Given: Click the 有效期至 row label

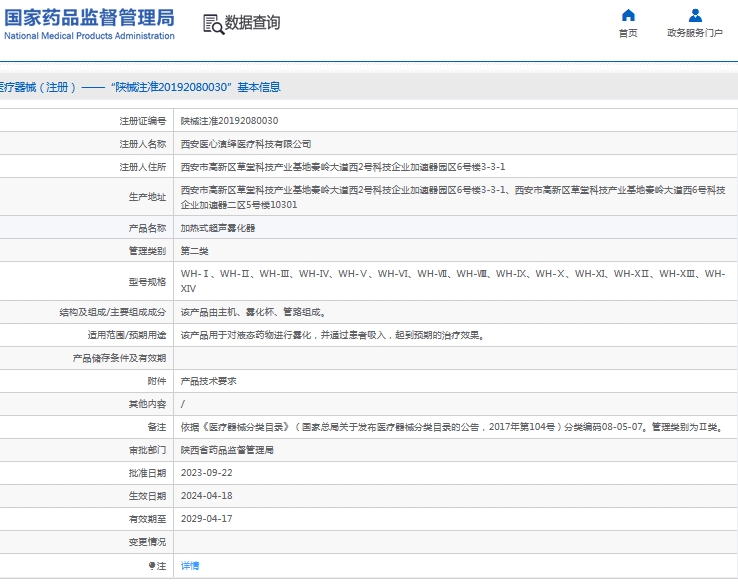Looking at the screenshot, I should click(x=147, y=519).
